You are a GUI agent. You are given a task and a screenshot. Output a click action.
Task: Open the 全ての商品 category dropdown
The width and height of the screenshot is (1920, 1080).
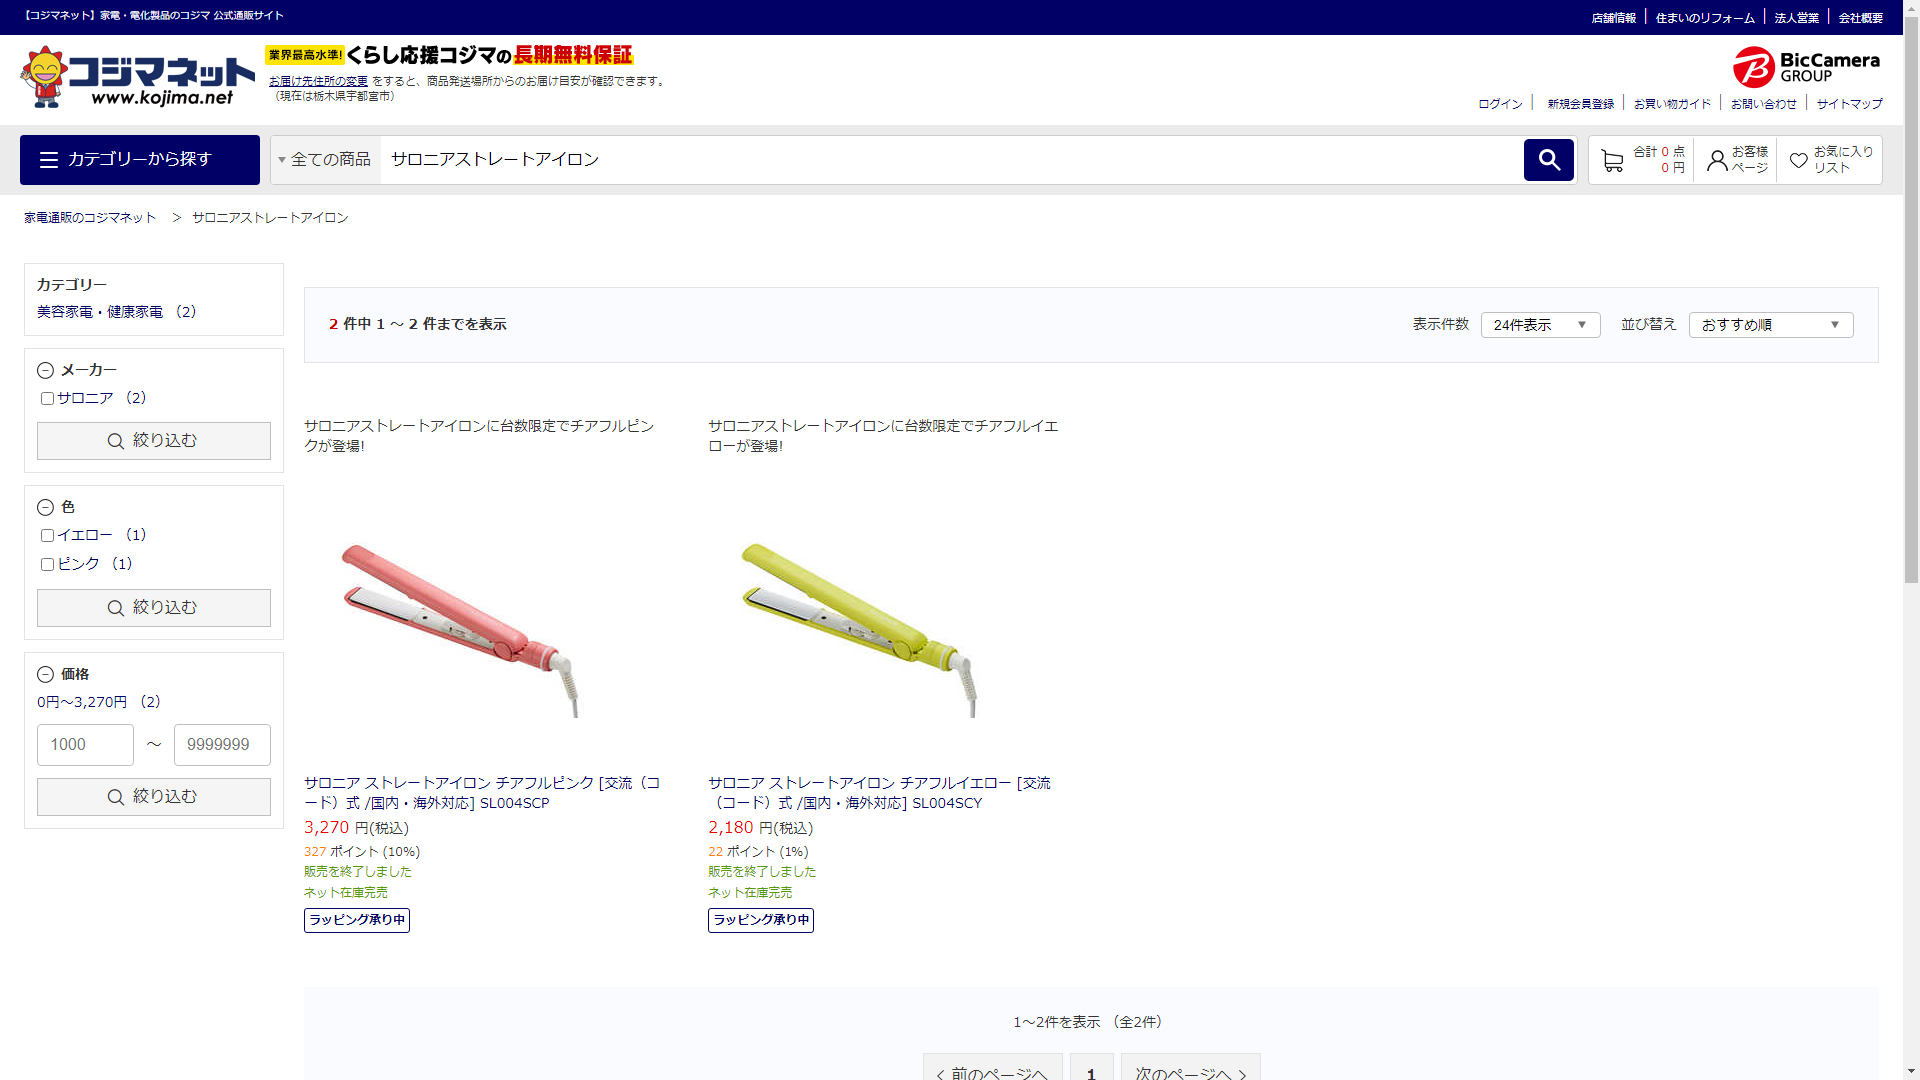[x=325, y=160]
